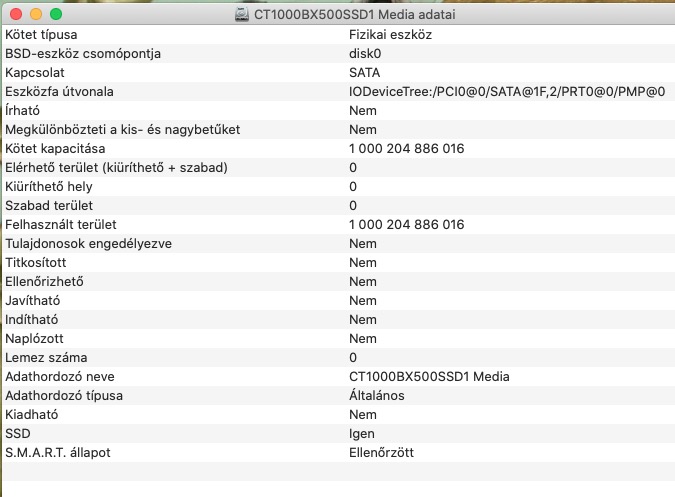The image size is (675, 497).
Task: Minimize window with yellow button
Action: (x=36, y=14)
